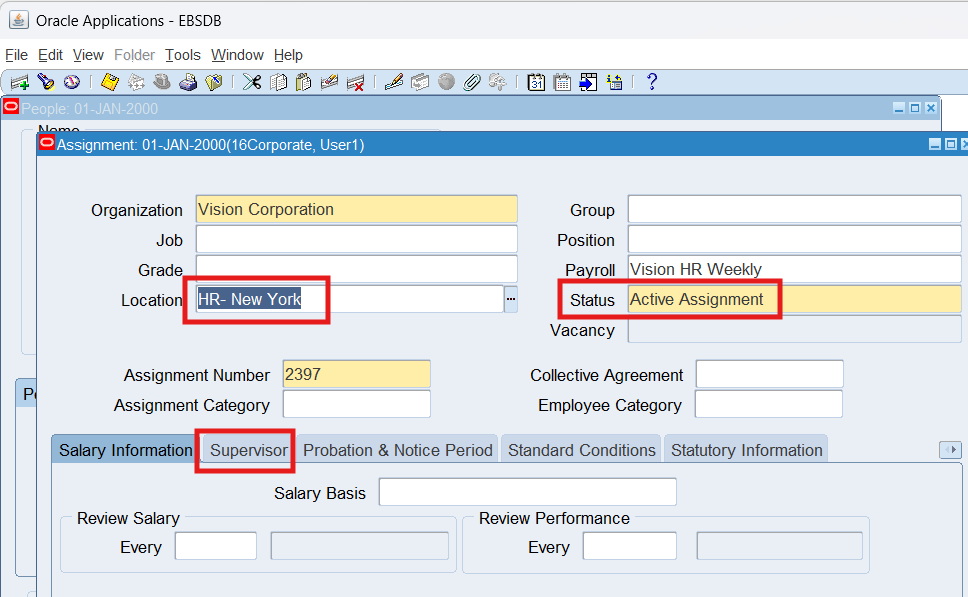Open Attachments with the paperclip icon
968x597 pixels.
pyautogui.click(x=472, y=82)
